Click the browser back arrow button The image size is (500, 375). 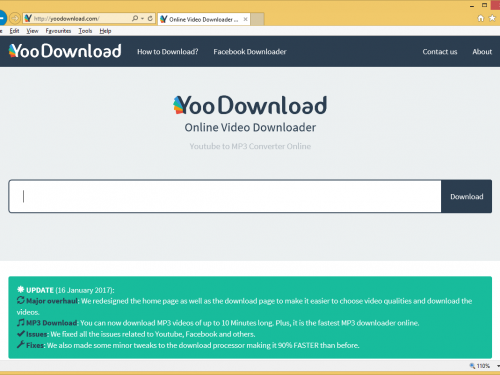tap(2, 18)
